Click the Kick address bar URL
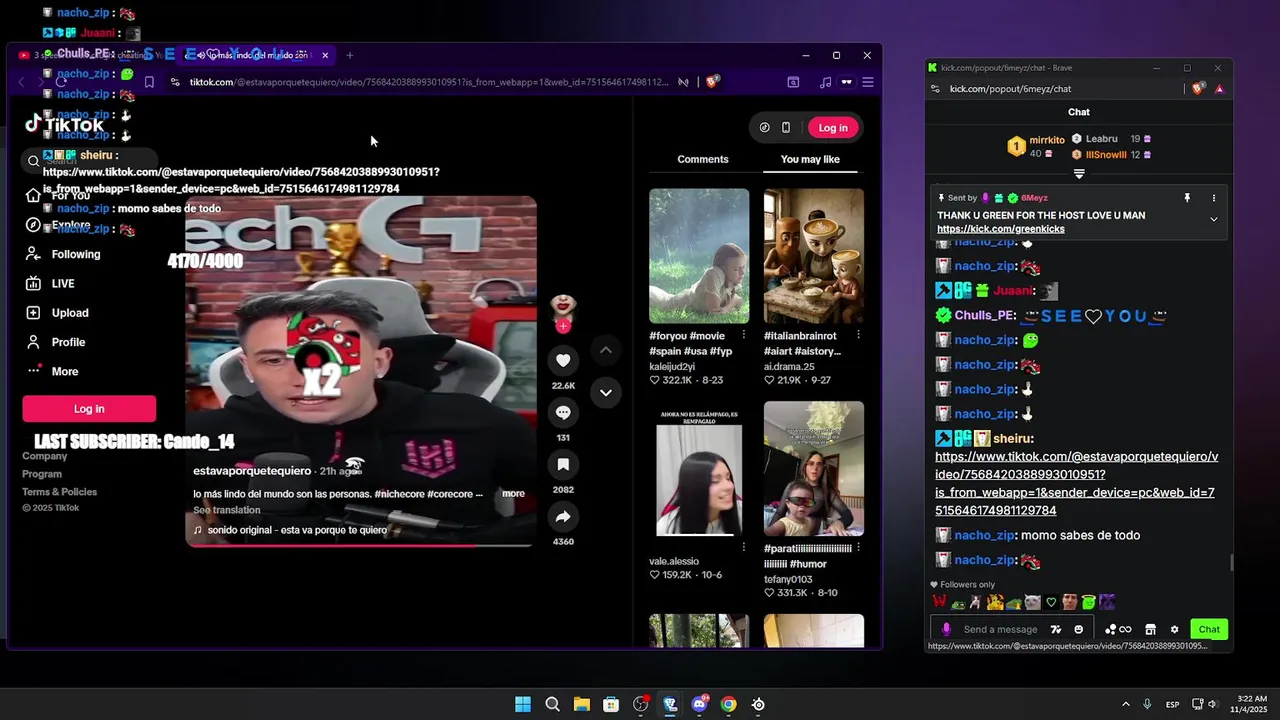The width and height of the screenshot is (1280, 720). click(x=1010, y=89)
